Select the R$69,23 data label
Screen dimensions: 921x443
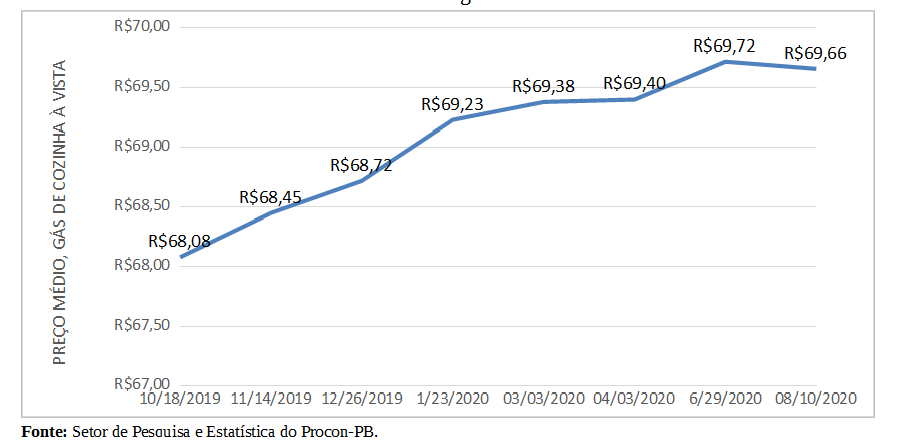(452, 103)
